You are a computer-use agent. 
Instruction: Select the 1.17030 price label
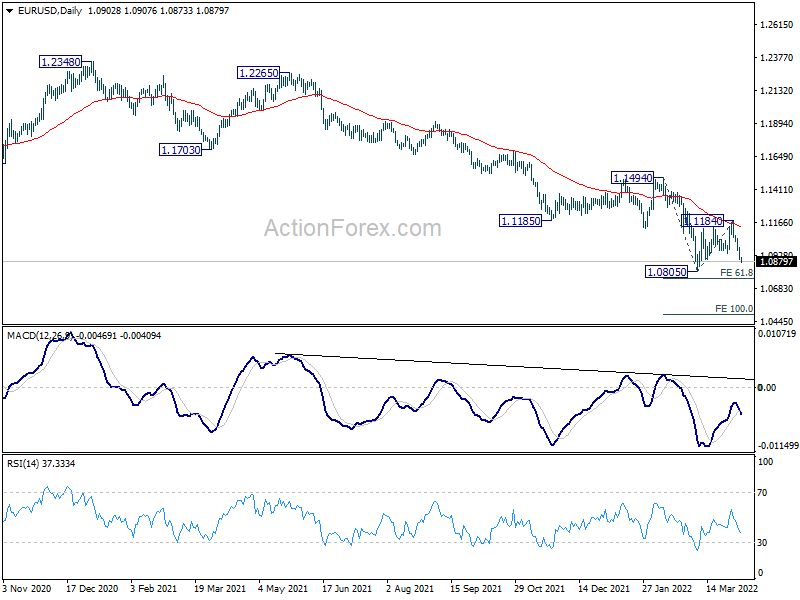coord(181,150)
